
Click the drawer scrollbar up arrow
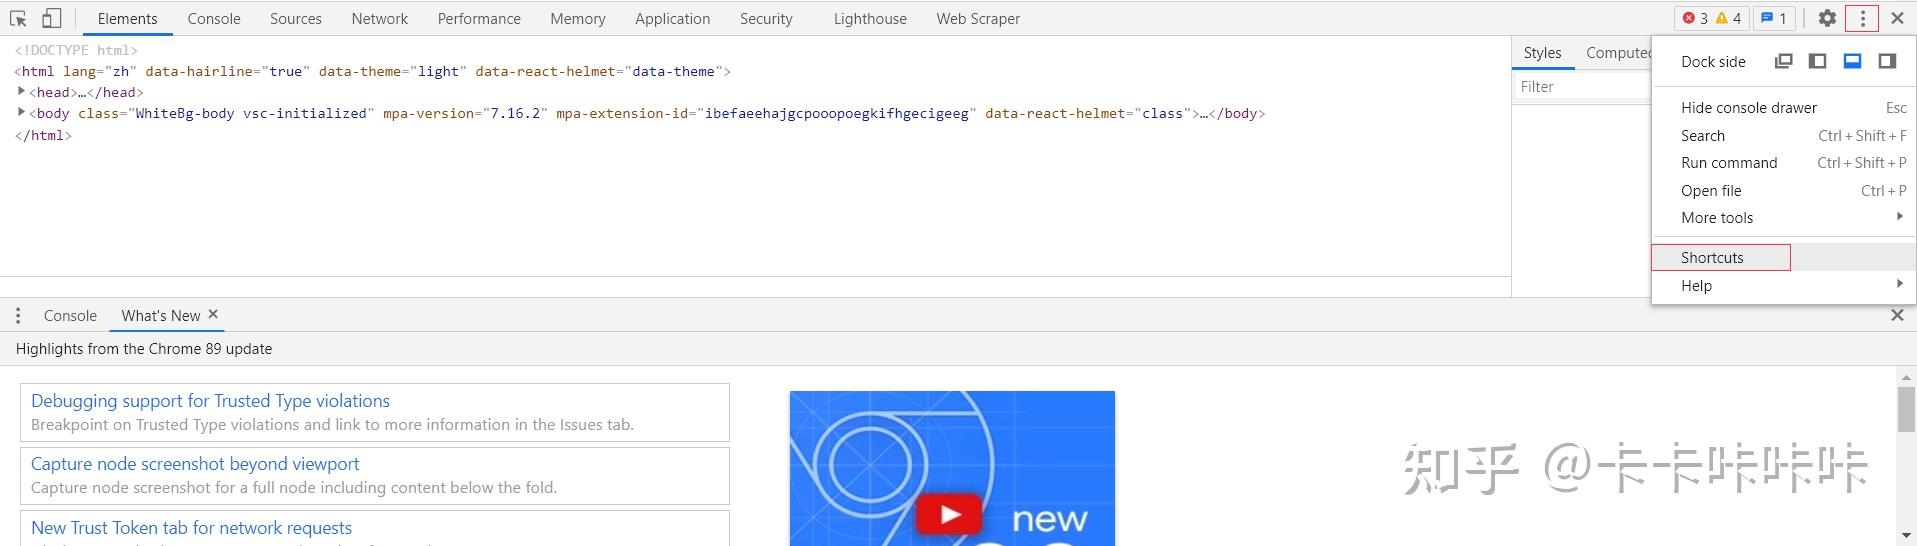tap(1906, 378)
